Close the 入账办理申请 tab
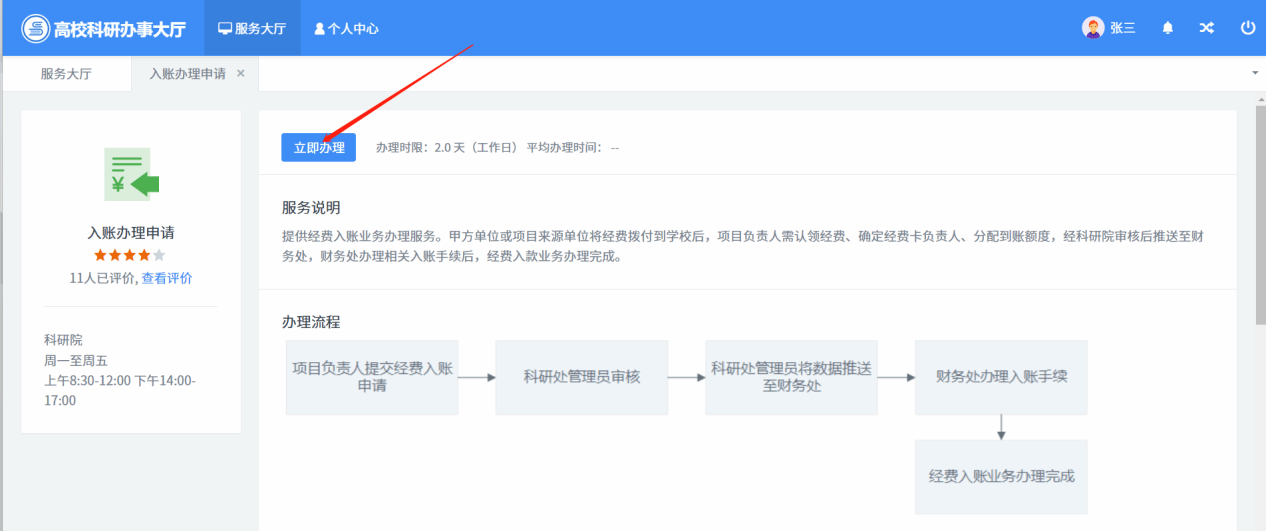1266x531 pixels. click(x=241, y=74)
